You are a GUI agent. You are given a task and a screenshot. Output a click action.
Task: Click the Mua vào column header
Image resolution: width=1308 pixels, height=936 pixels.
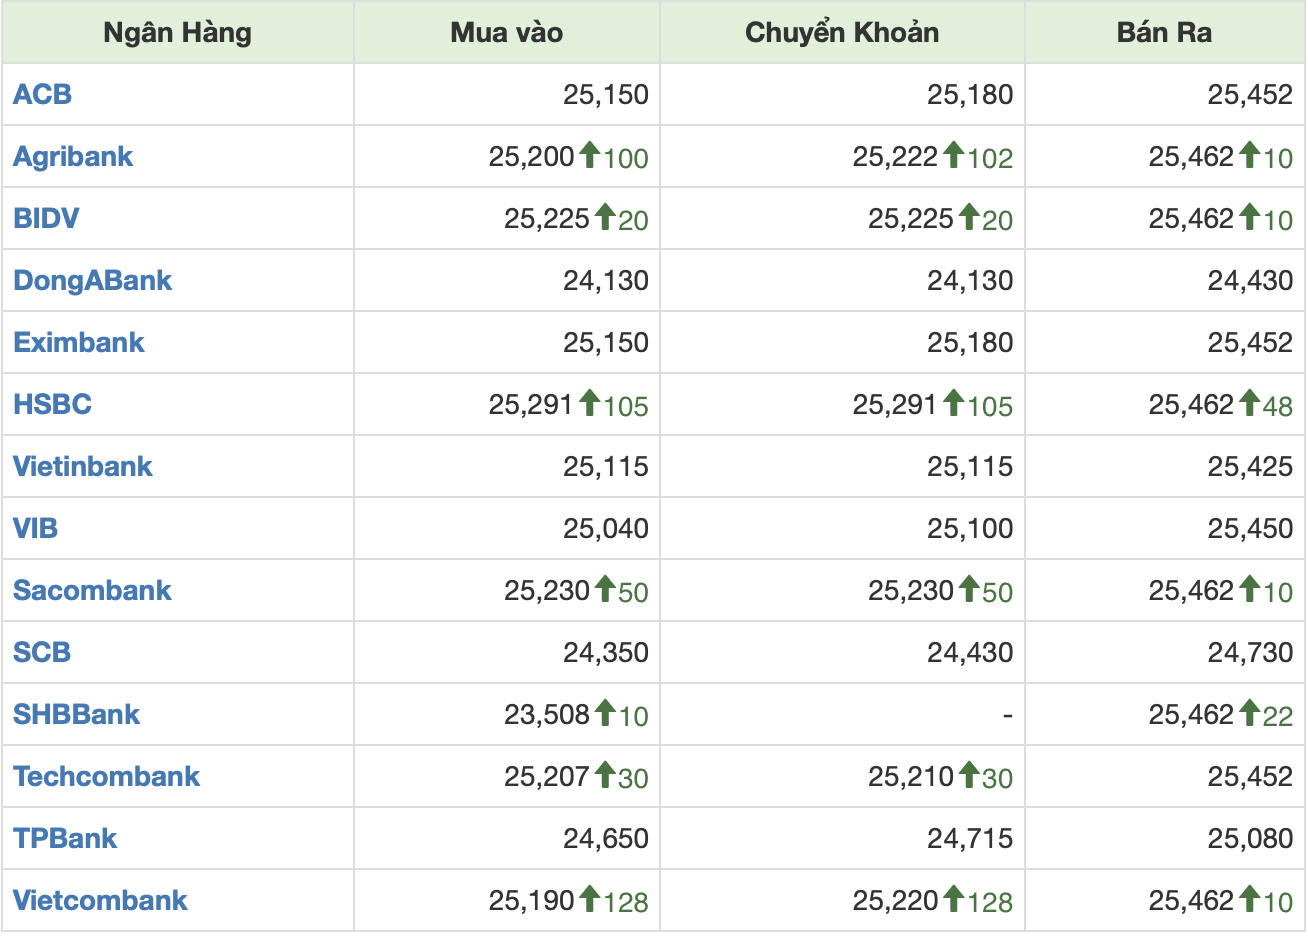[506, 32]
